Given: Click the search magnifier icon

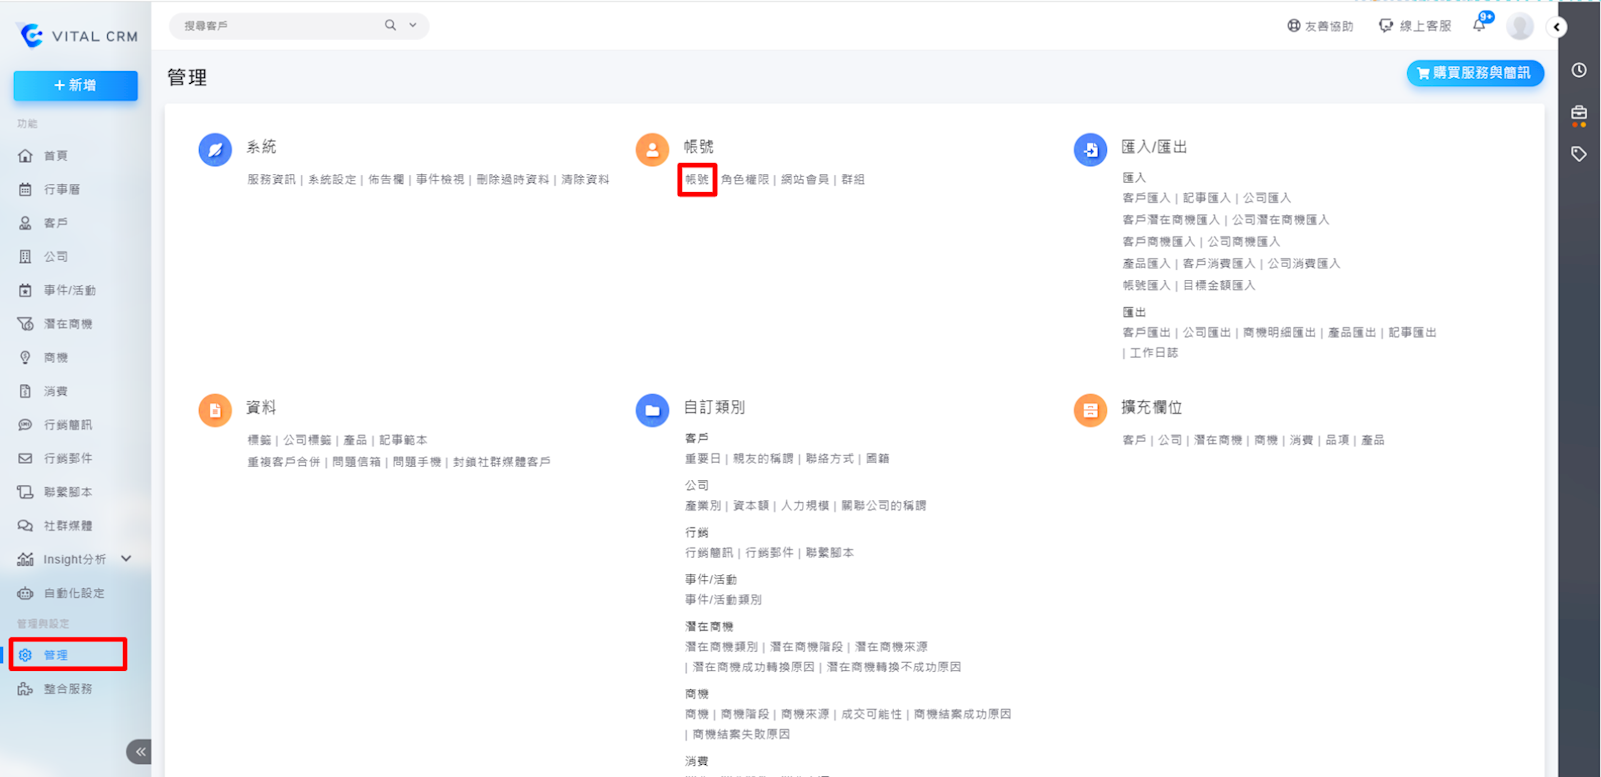Looking at the screenshot, I should (390, 25).
